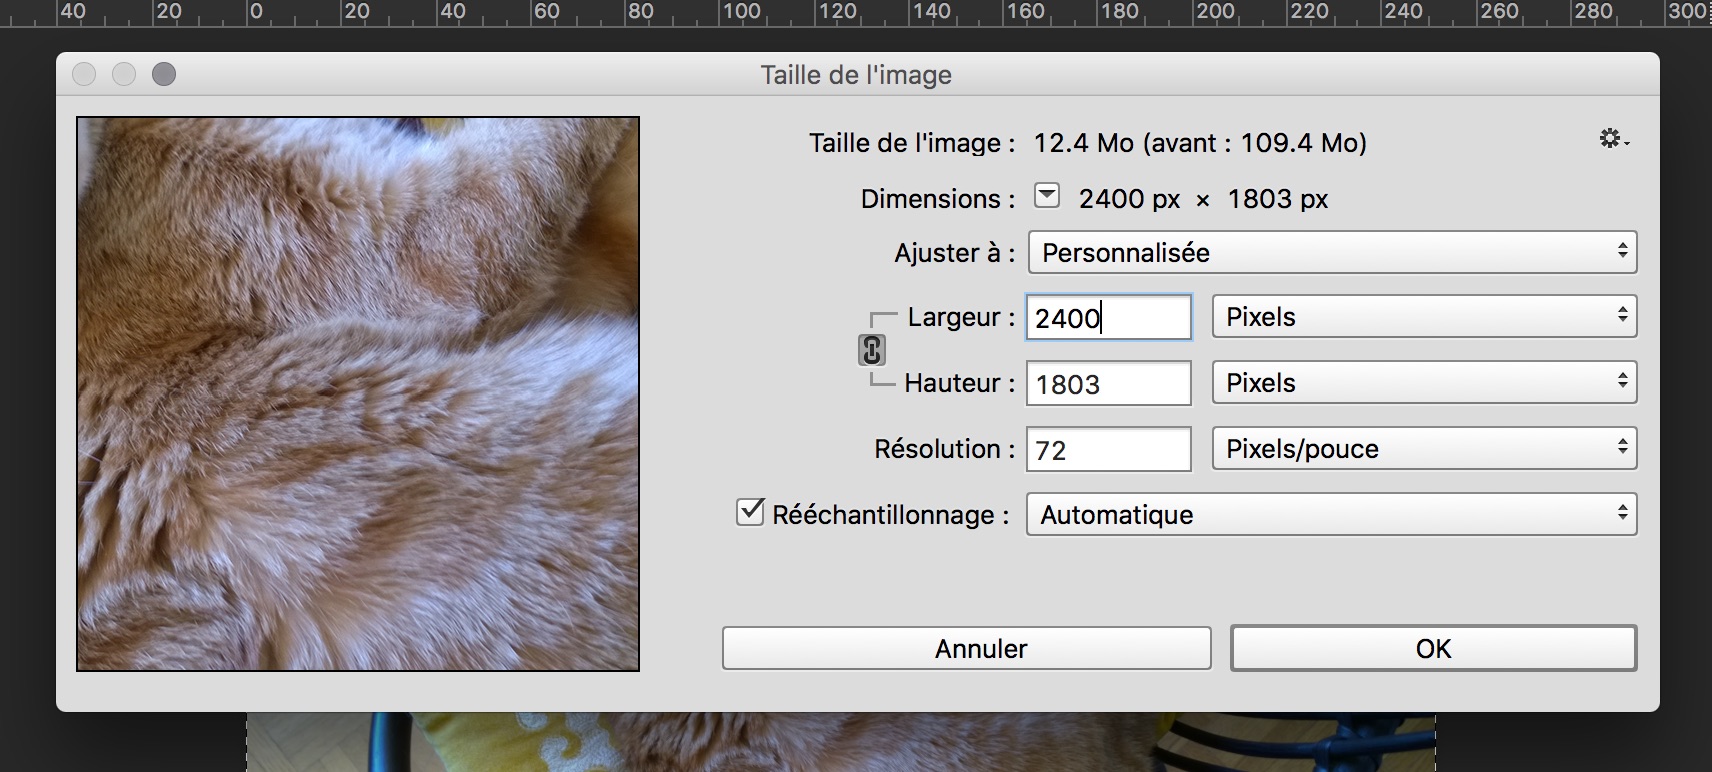Click the dialog's close window button
The height and width of the screenshot is (772, 1712).
click(84, 74)
